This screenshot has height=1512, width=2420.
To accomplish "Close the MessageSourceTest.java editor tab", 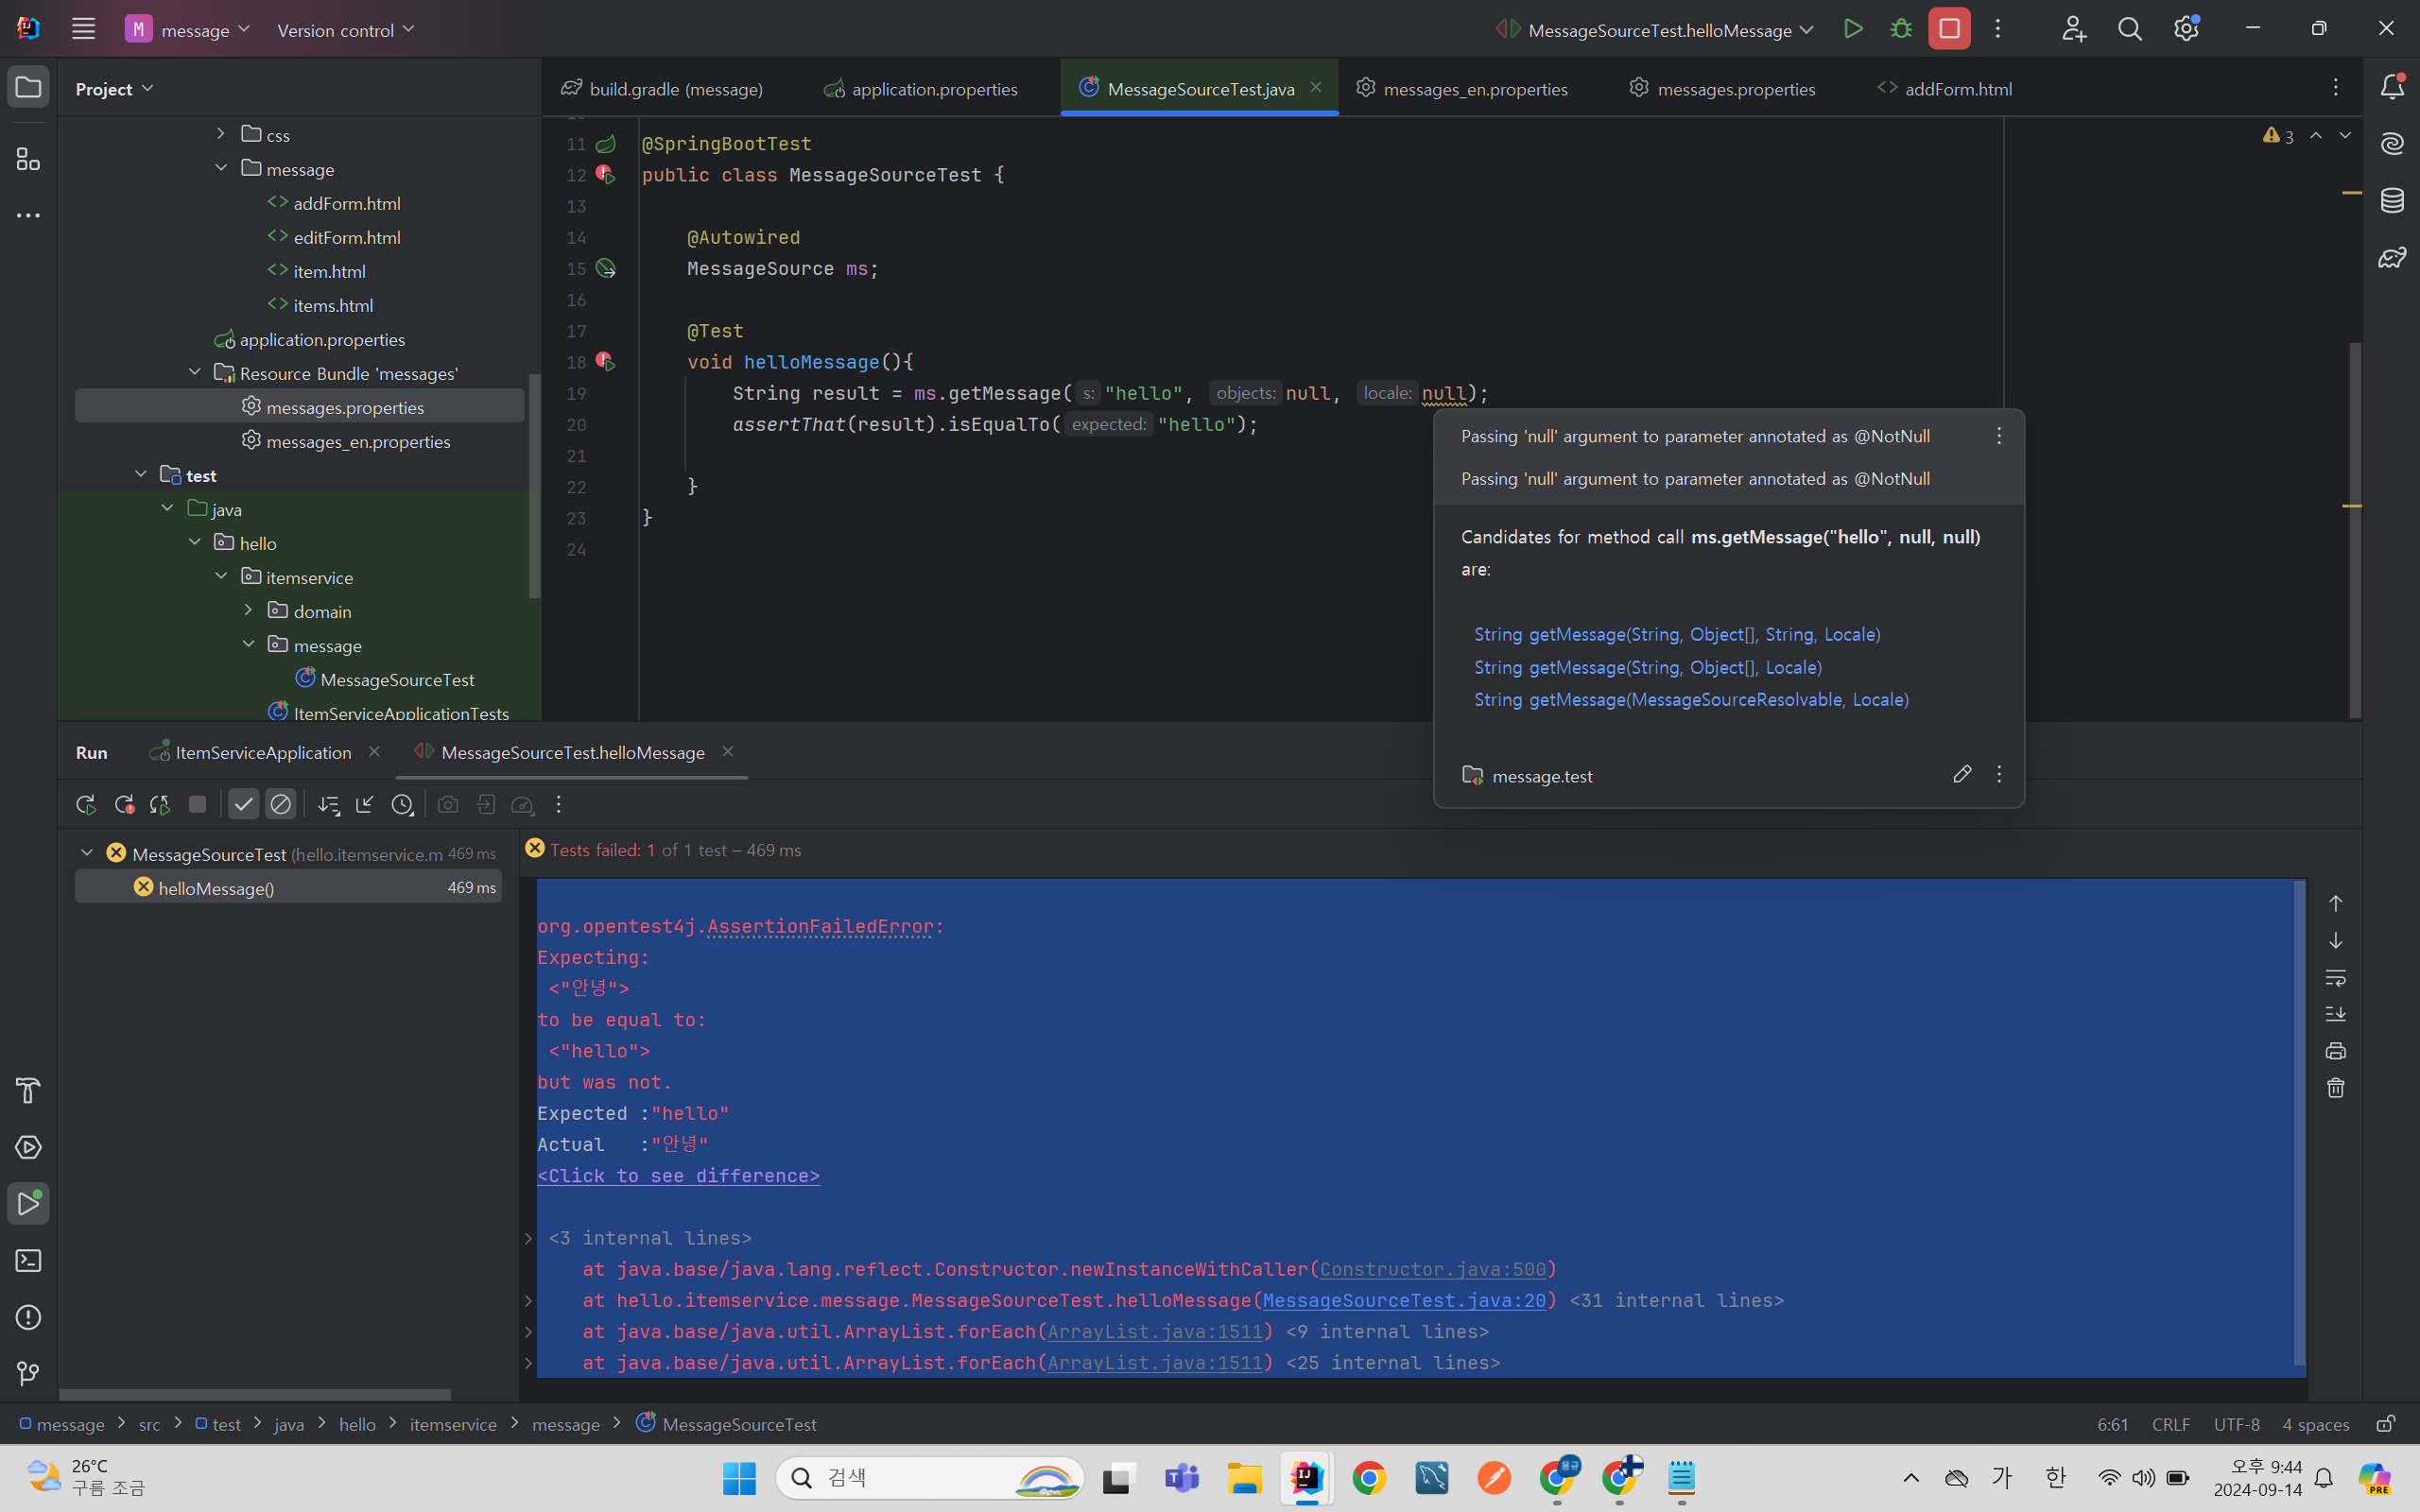I will pos(1316,88).
